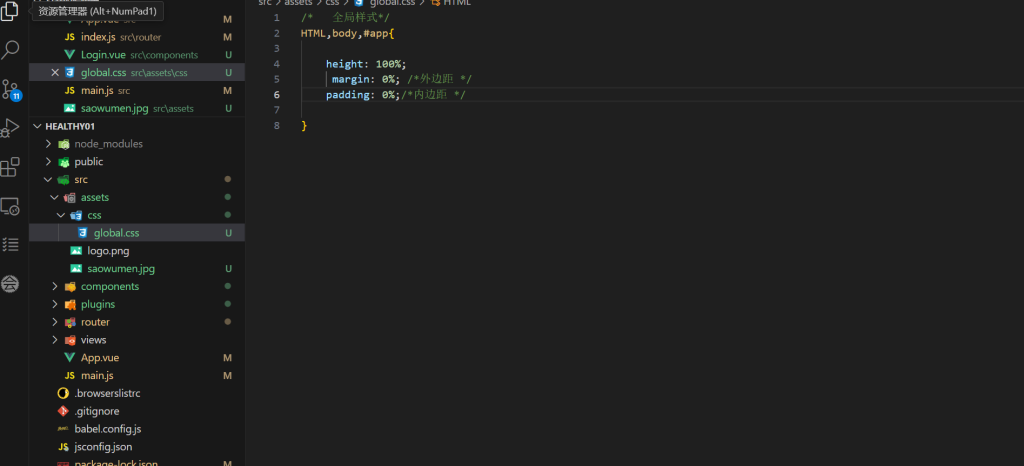Viewport: 1024px width, 466px height.
Task: Close global.css in the open editors list
Action: [x=55, y=73]
